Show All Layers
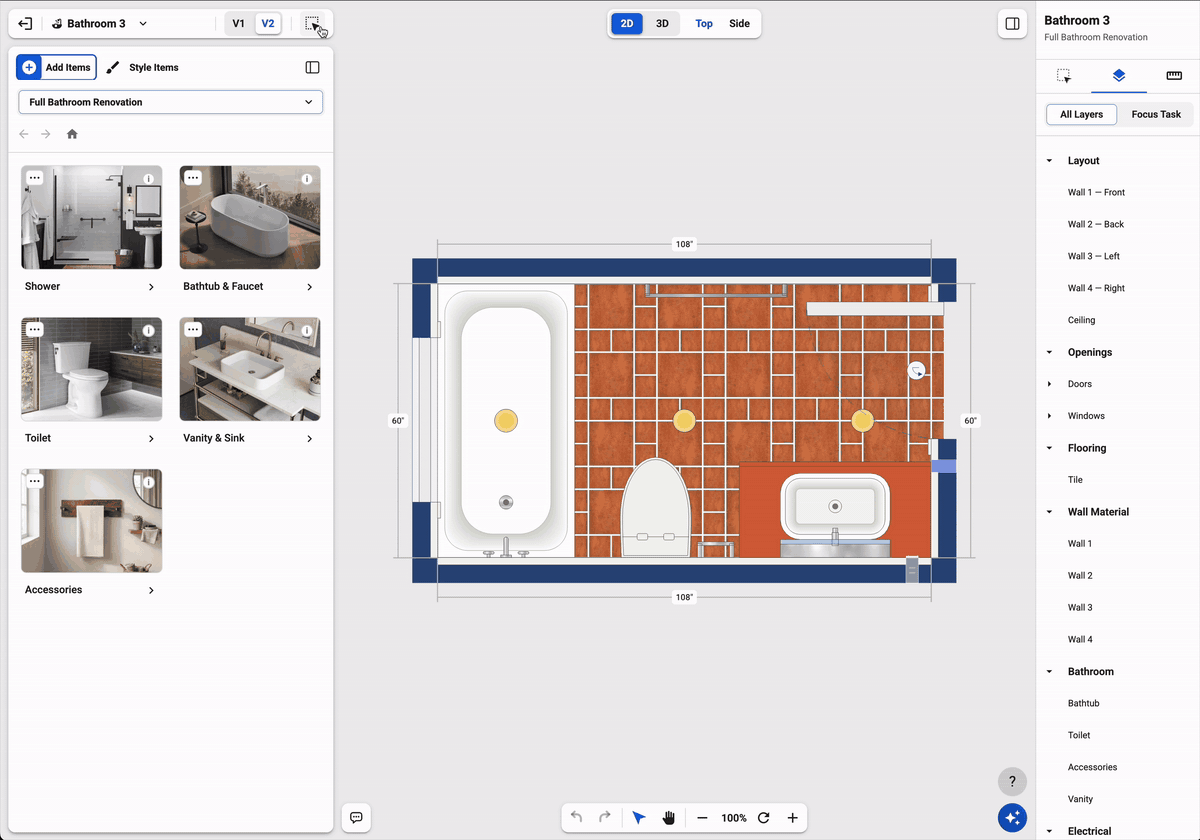1200x840 pixels. pos(1081,114)
